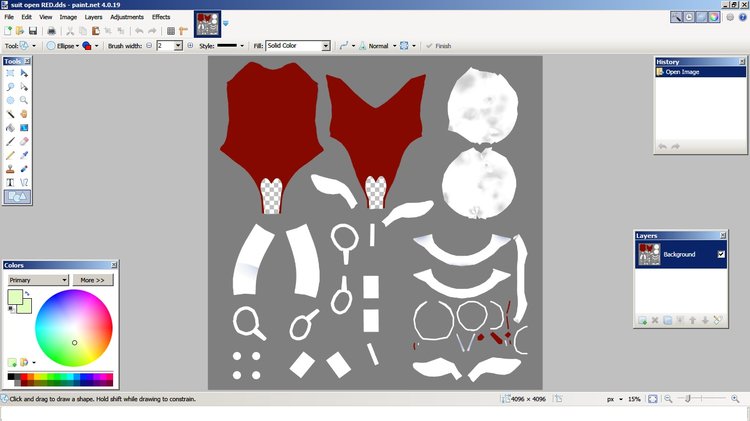Click the Print toolbar icon

point(51,31)
